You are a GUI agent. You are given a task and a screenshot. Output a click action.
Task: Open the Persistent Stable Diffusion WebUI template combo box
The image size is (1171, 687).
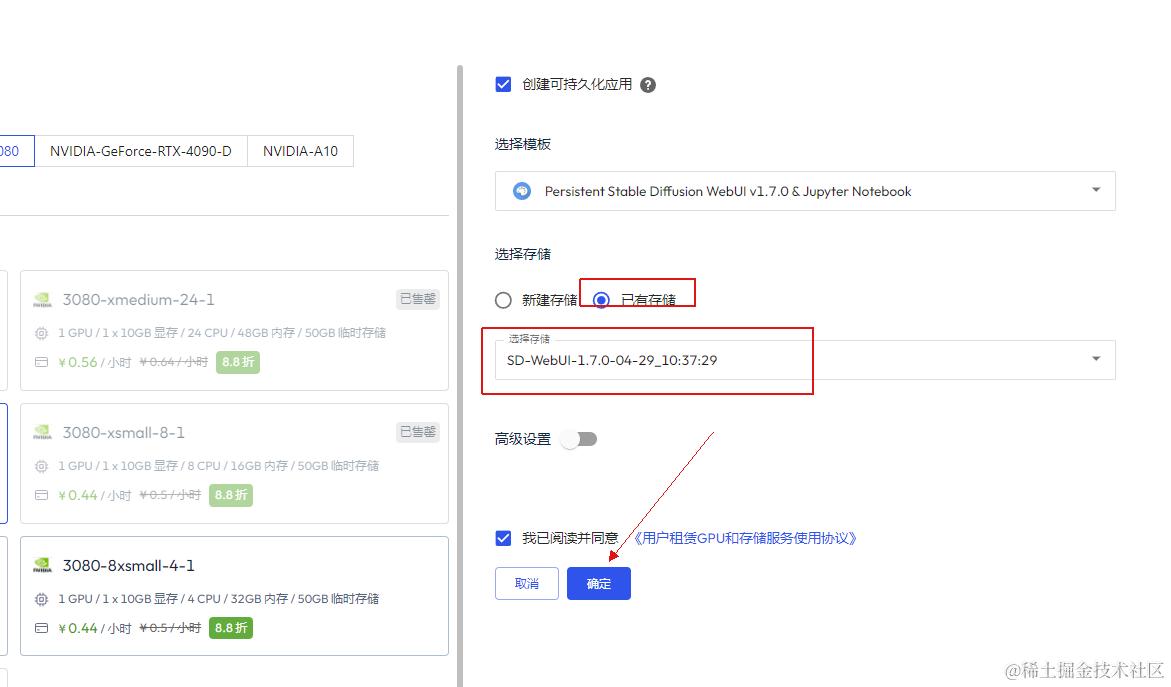click(x=805, y=191)
